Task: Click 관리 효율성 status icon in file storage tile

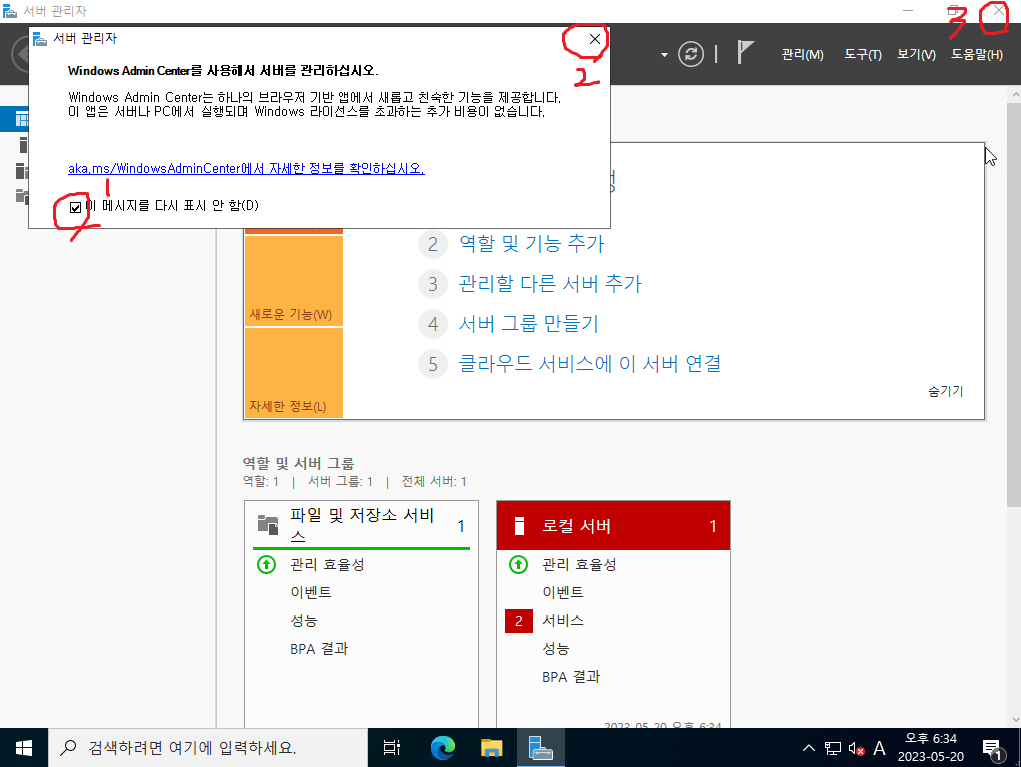Action: point(266,565)
